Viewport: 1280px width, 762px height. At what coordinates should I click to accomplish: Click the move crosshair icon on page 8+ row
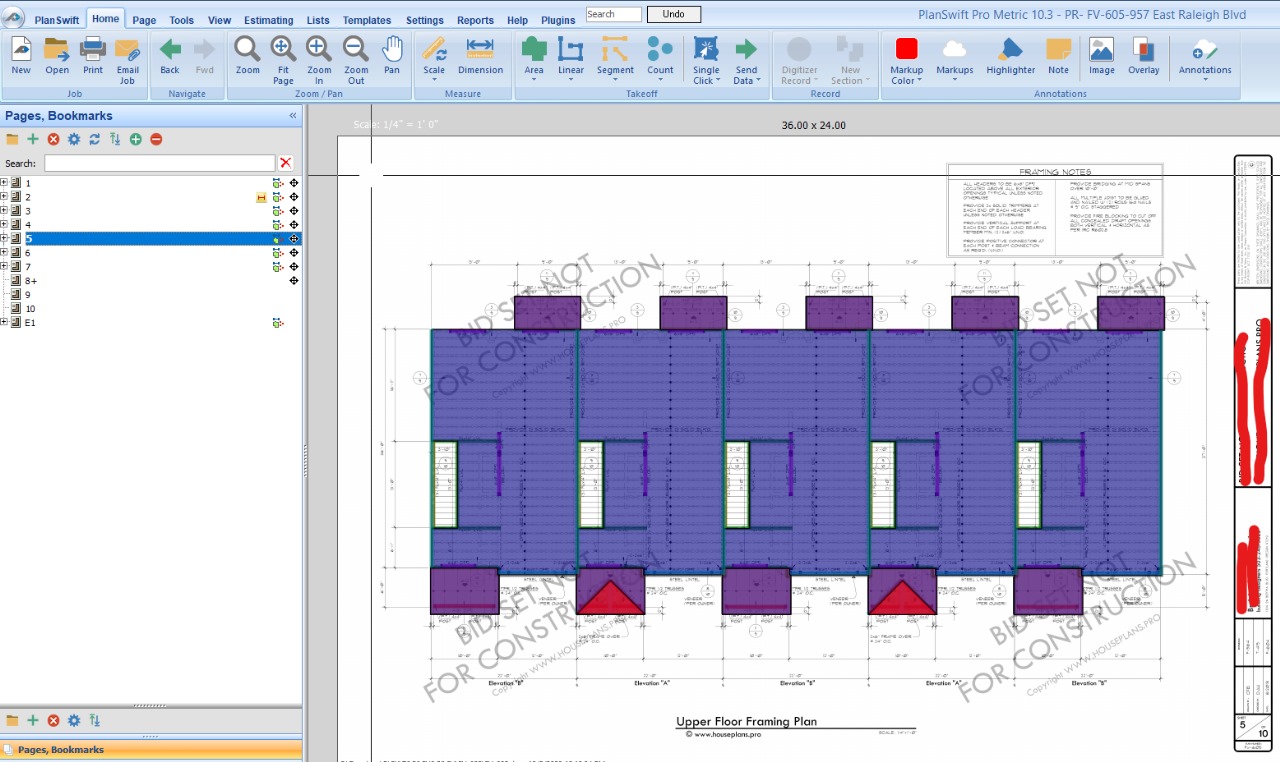pyautogui.click(x=294, y=281)
